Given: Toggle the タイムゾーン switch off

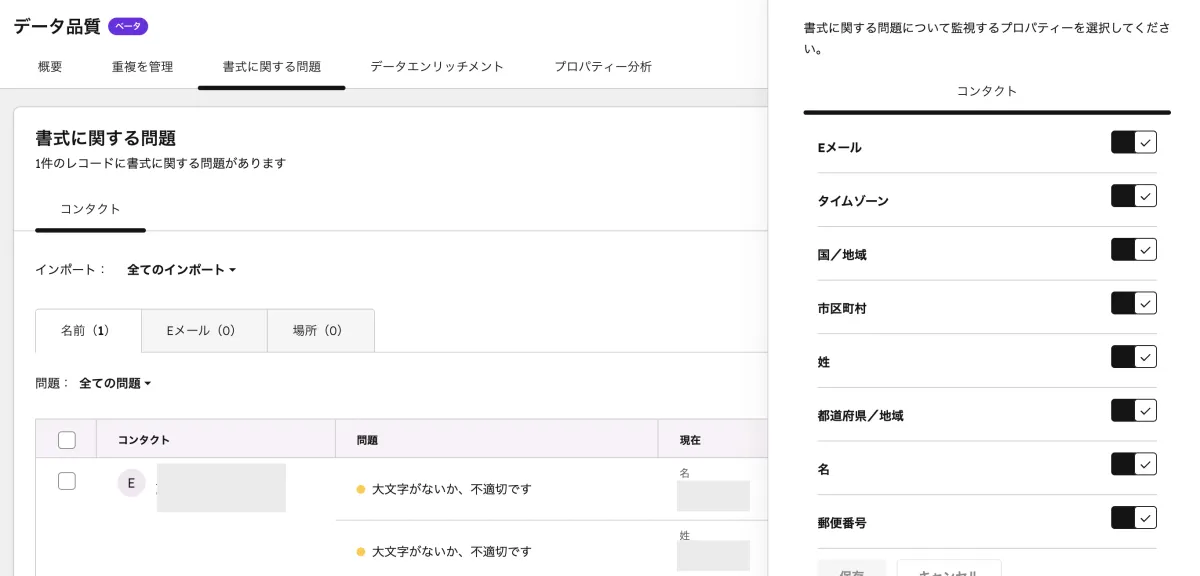Looking at the screenshot, I should (1133, 196).
